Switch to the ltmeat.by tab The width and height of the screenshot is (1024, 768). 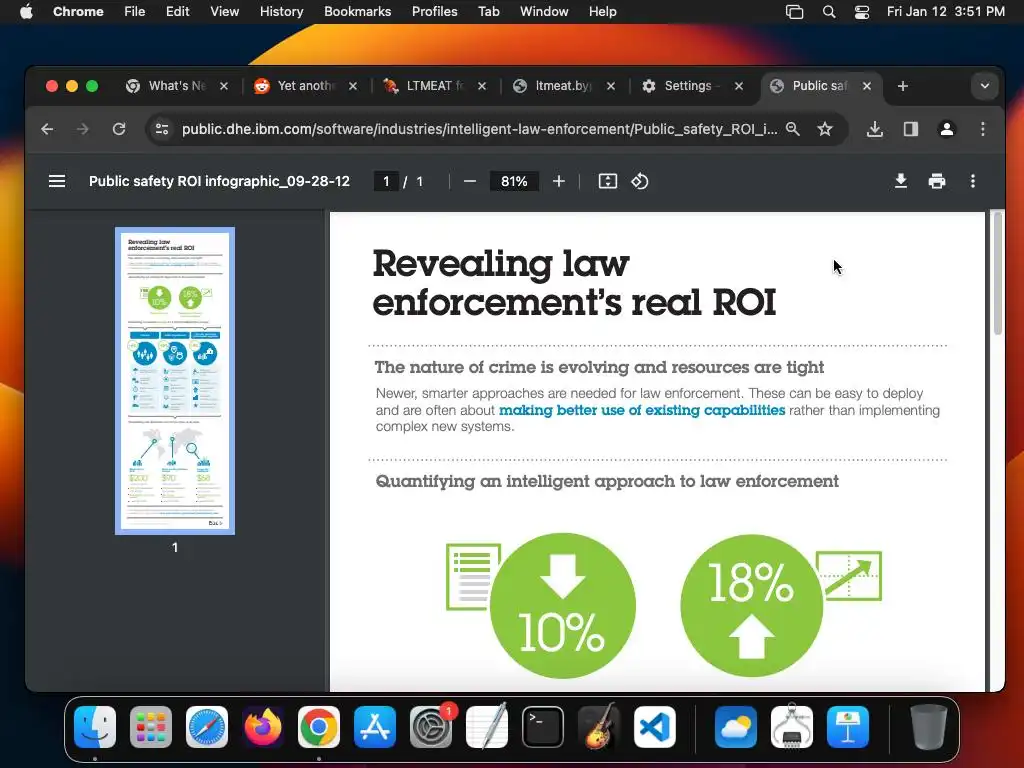point(563,86)
